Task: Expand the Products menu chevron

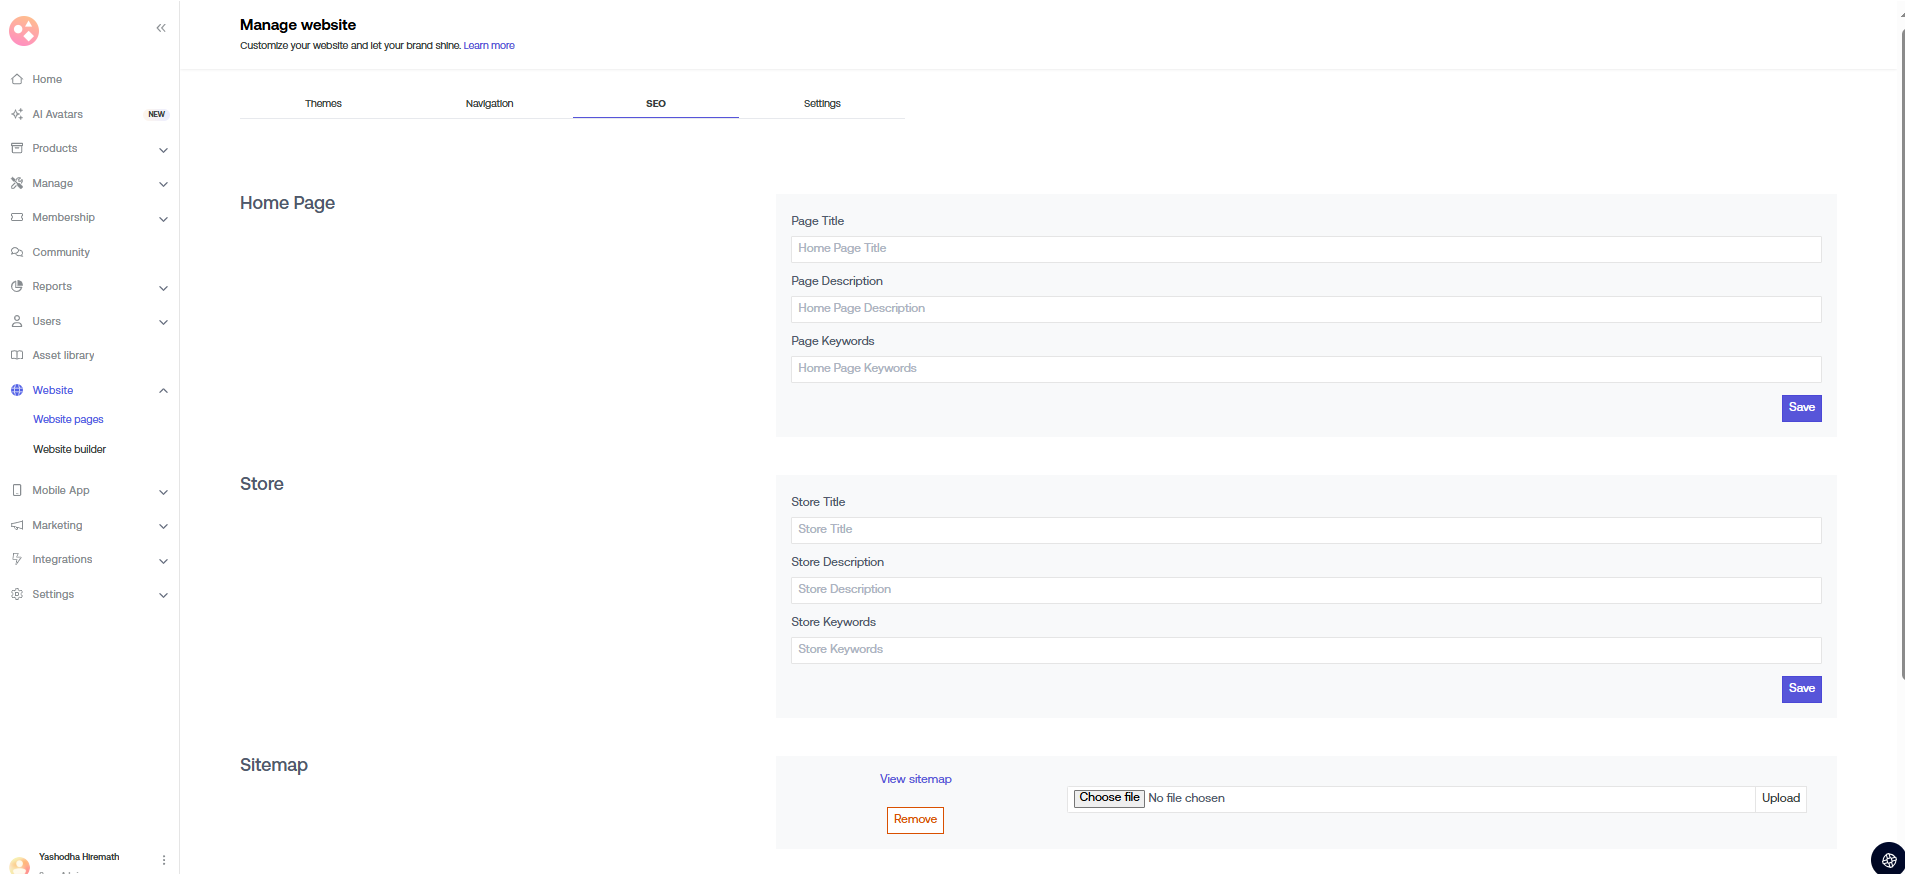Action: pyautogui.click(x=163, y=150)
